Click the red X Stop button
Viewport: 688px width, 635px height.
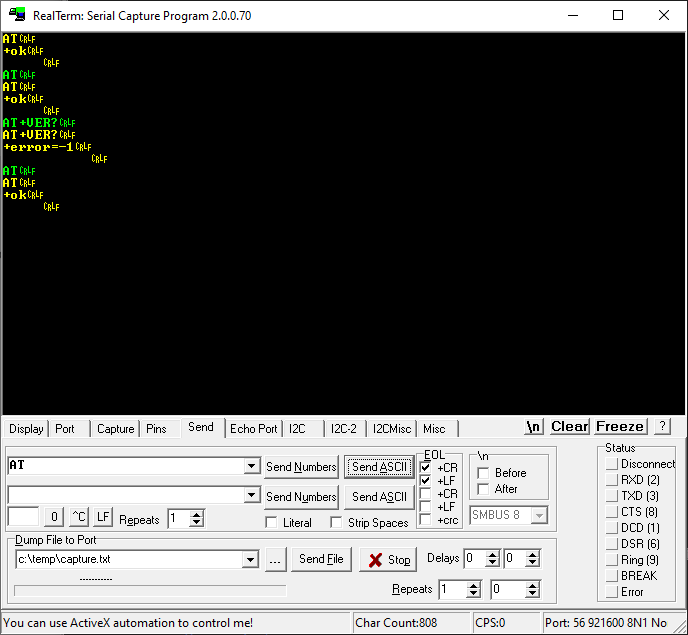388,560
